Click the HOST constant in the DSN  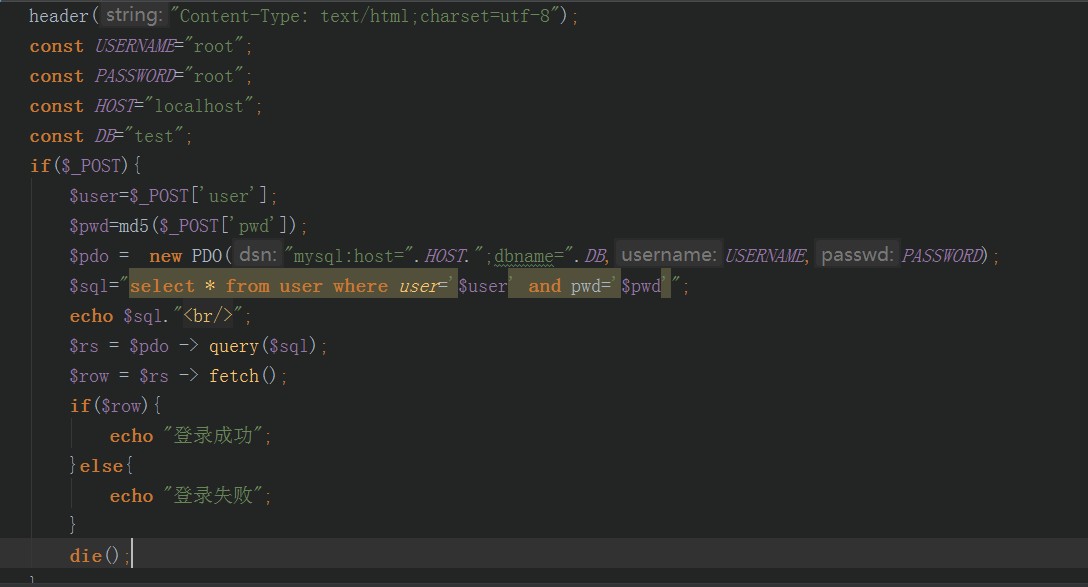pos(445,256)
